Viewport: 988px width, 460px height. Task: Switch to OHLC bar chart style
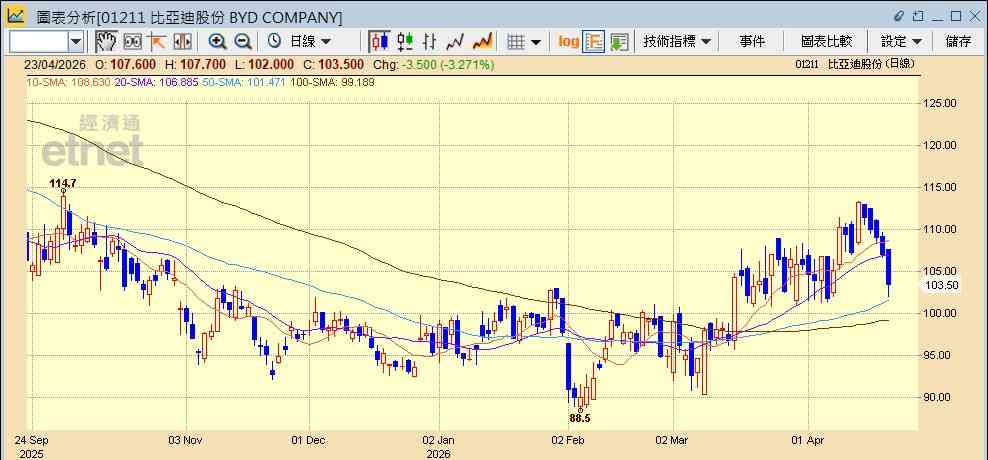tap(430, 42)
